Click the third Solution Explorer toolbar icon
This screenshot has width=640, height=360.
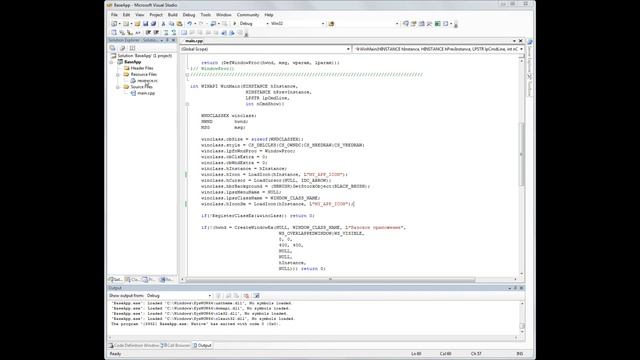132,48
